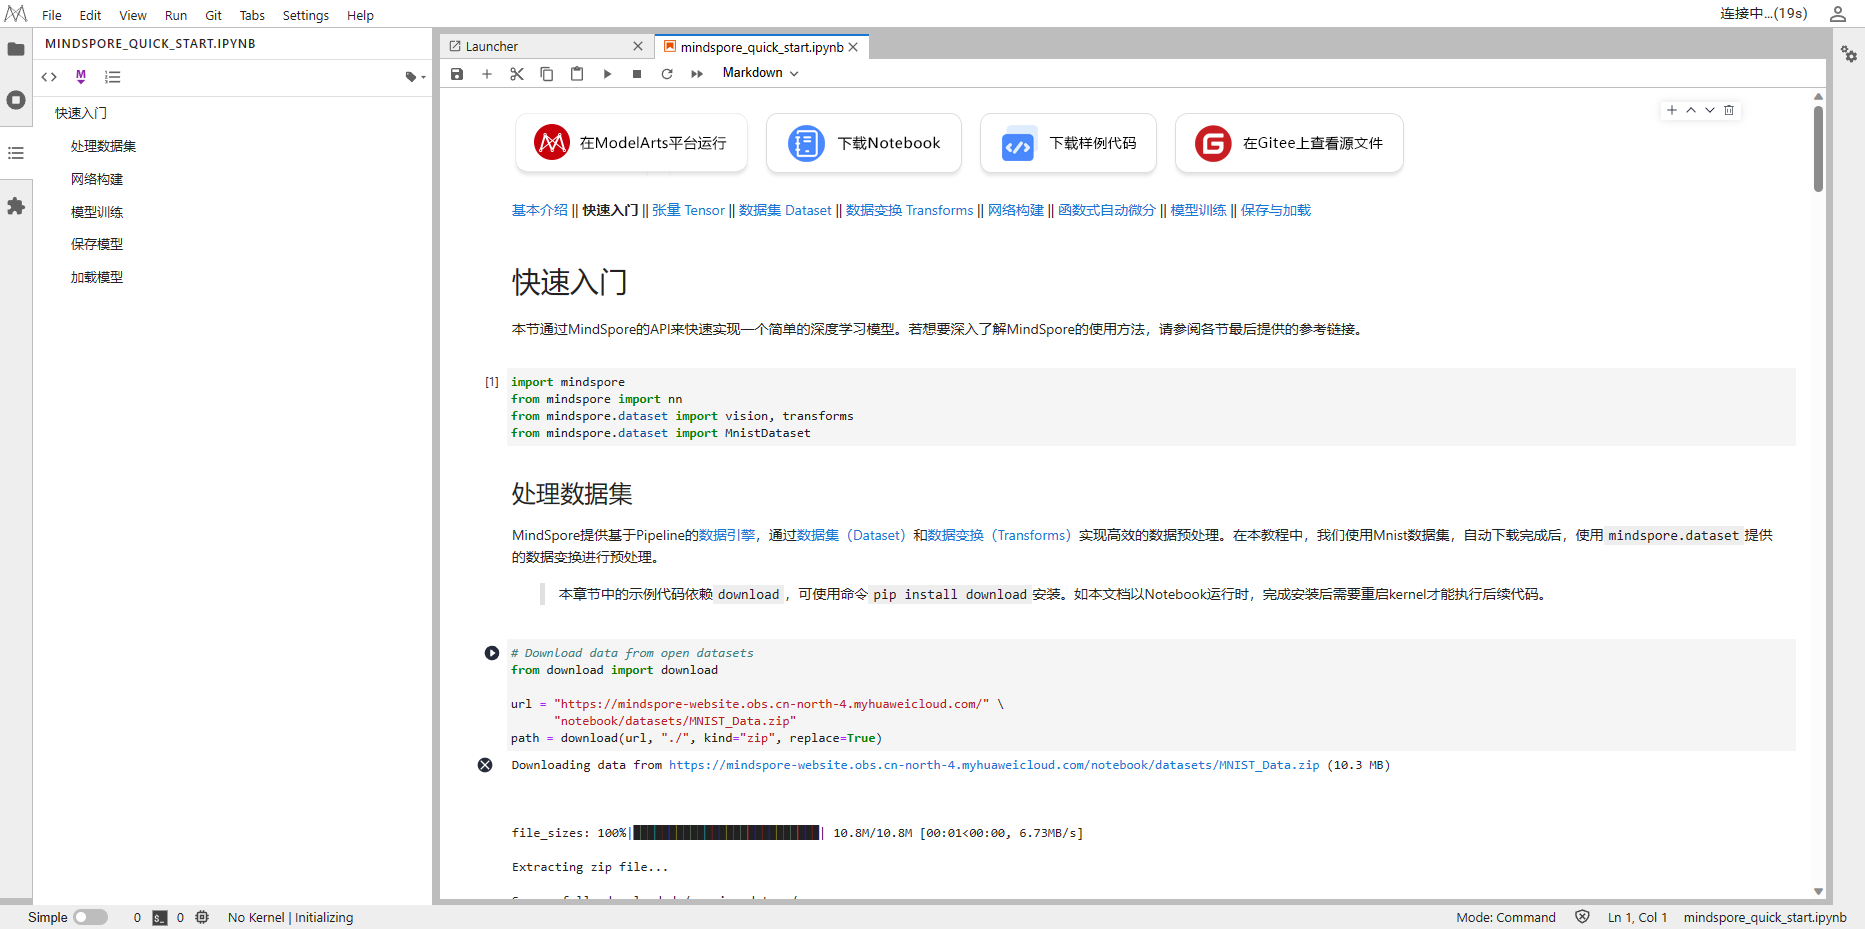Click the 在ModelArts平台运行 button
The image size is (1865, 929).
pyautogui.click(x=630, y=143)
